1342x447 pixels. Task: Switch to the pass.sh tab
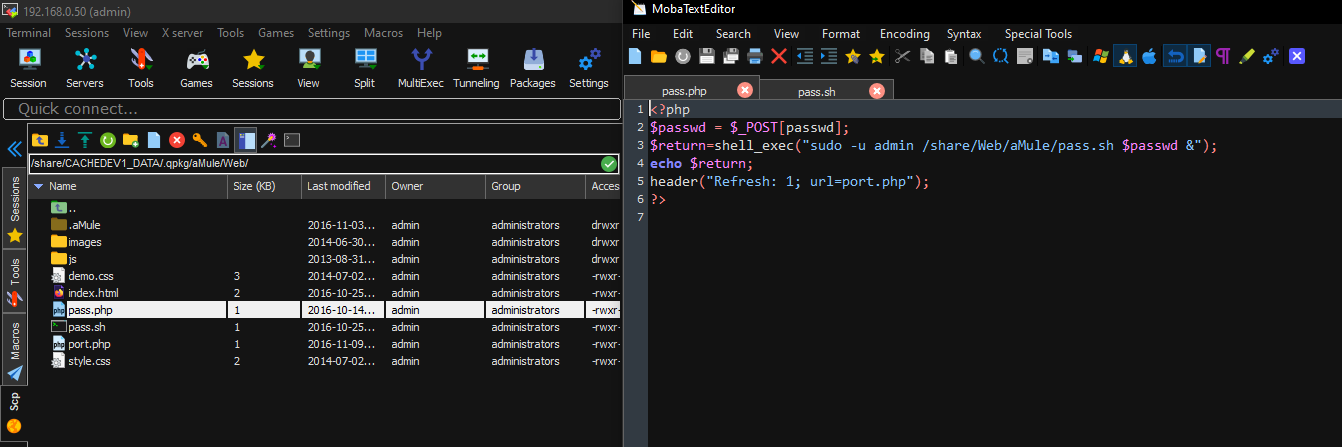[816, 92]
